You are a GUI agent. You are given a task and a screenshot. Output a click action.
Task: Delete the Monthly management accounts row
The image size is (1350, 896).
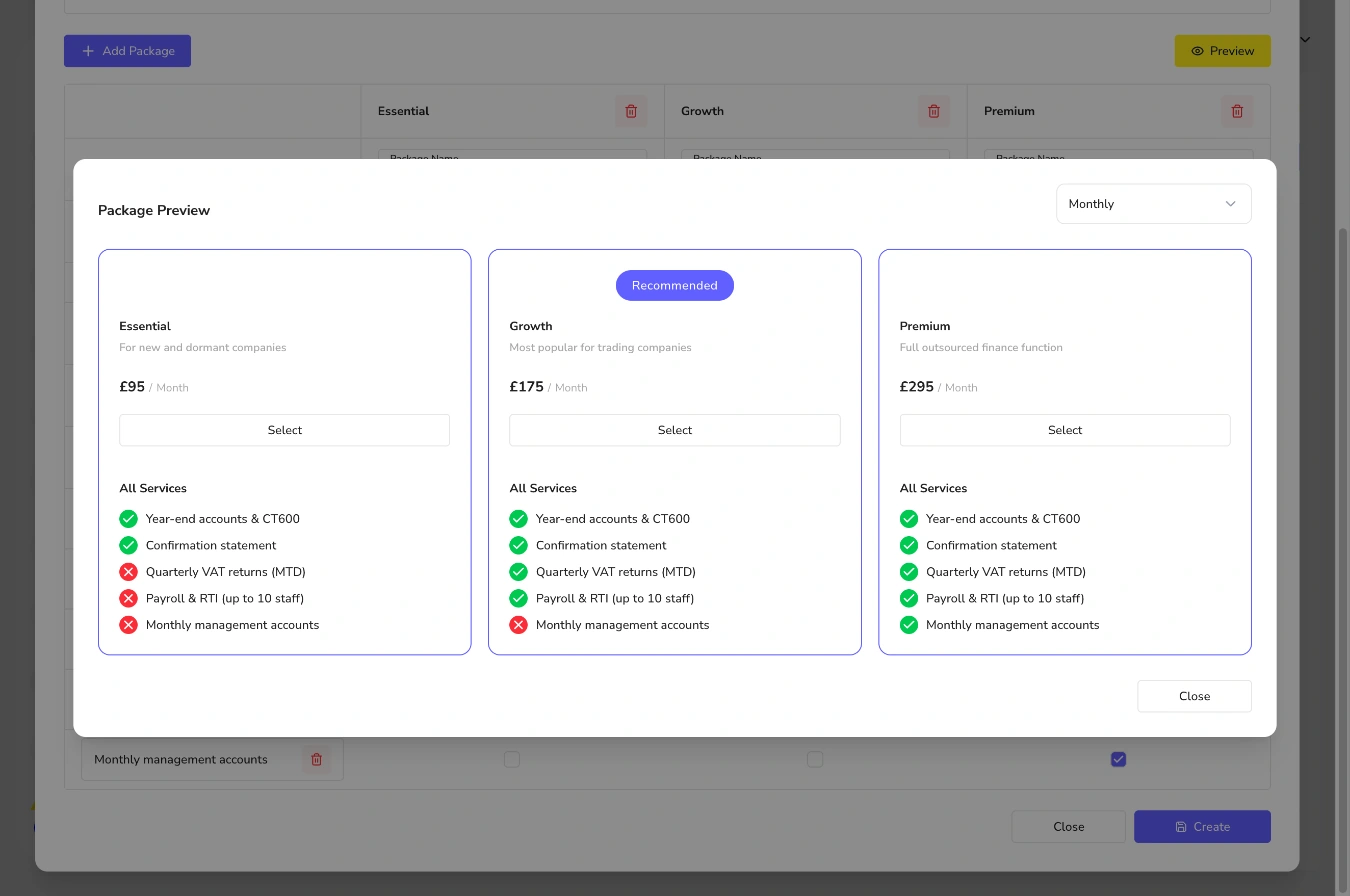tap(316, 760)
